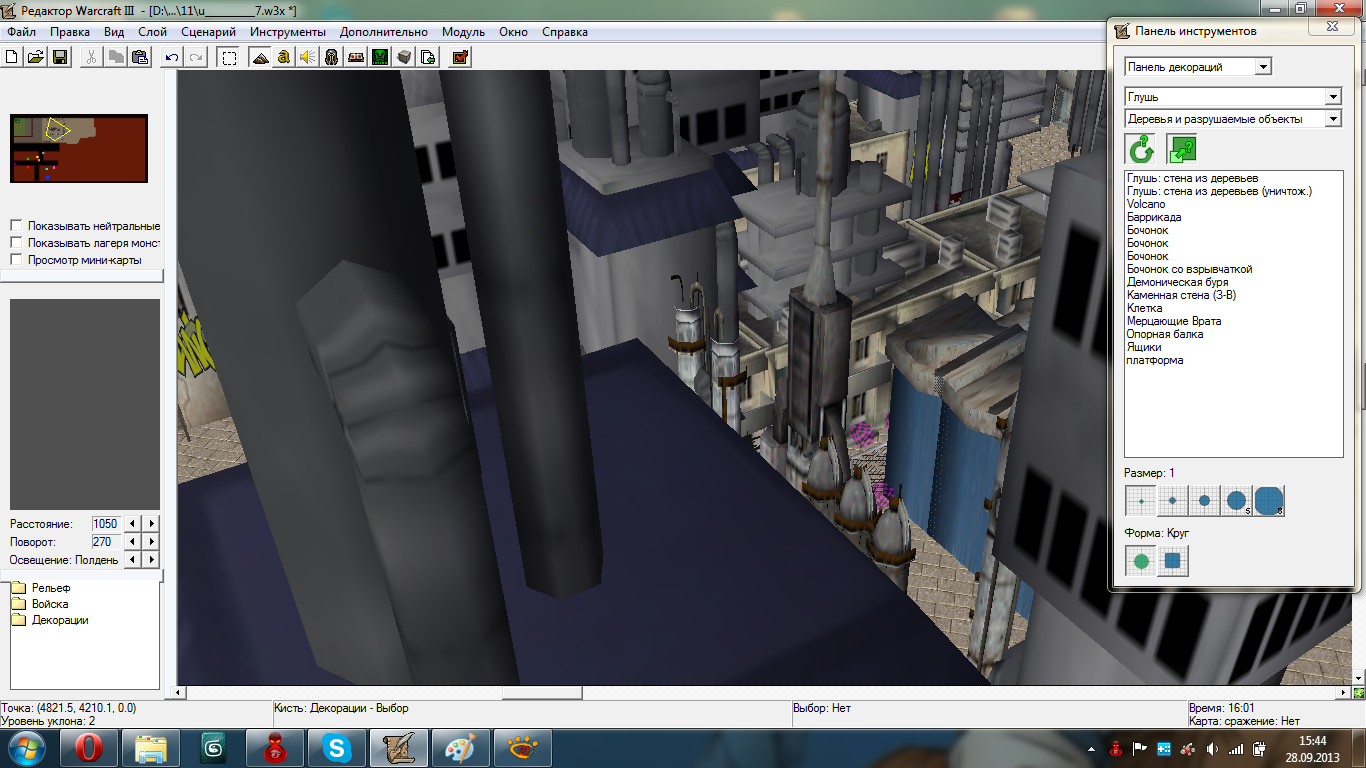Screen dimensions: 1366x768
Task: Toggle 'Показывать лагеря монстров' checkbox
Action: click(16, 243)
